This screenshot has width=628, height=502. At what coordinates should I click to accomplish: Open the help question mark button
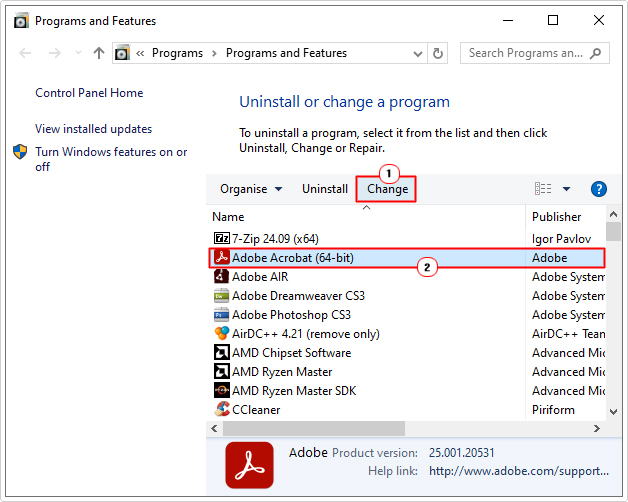(598, 189)
